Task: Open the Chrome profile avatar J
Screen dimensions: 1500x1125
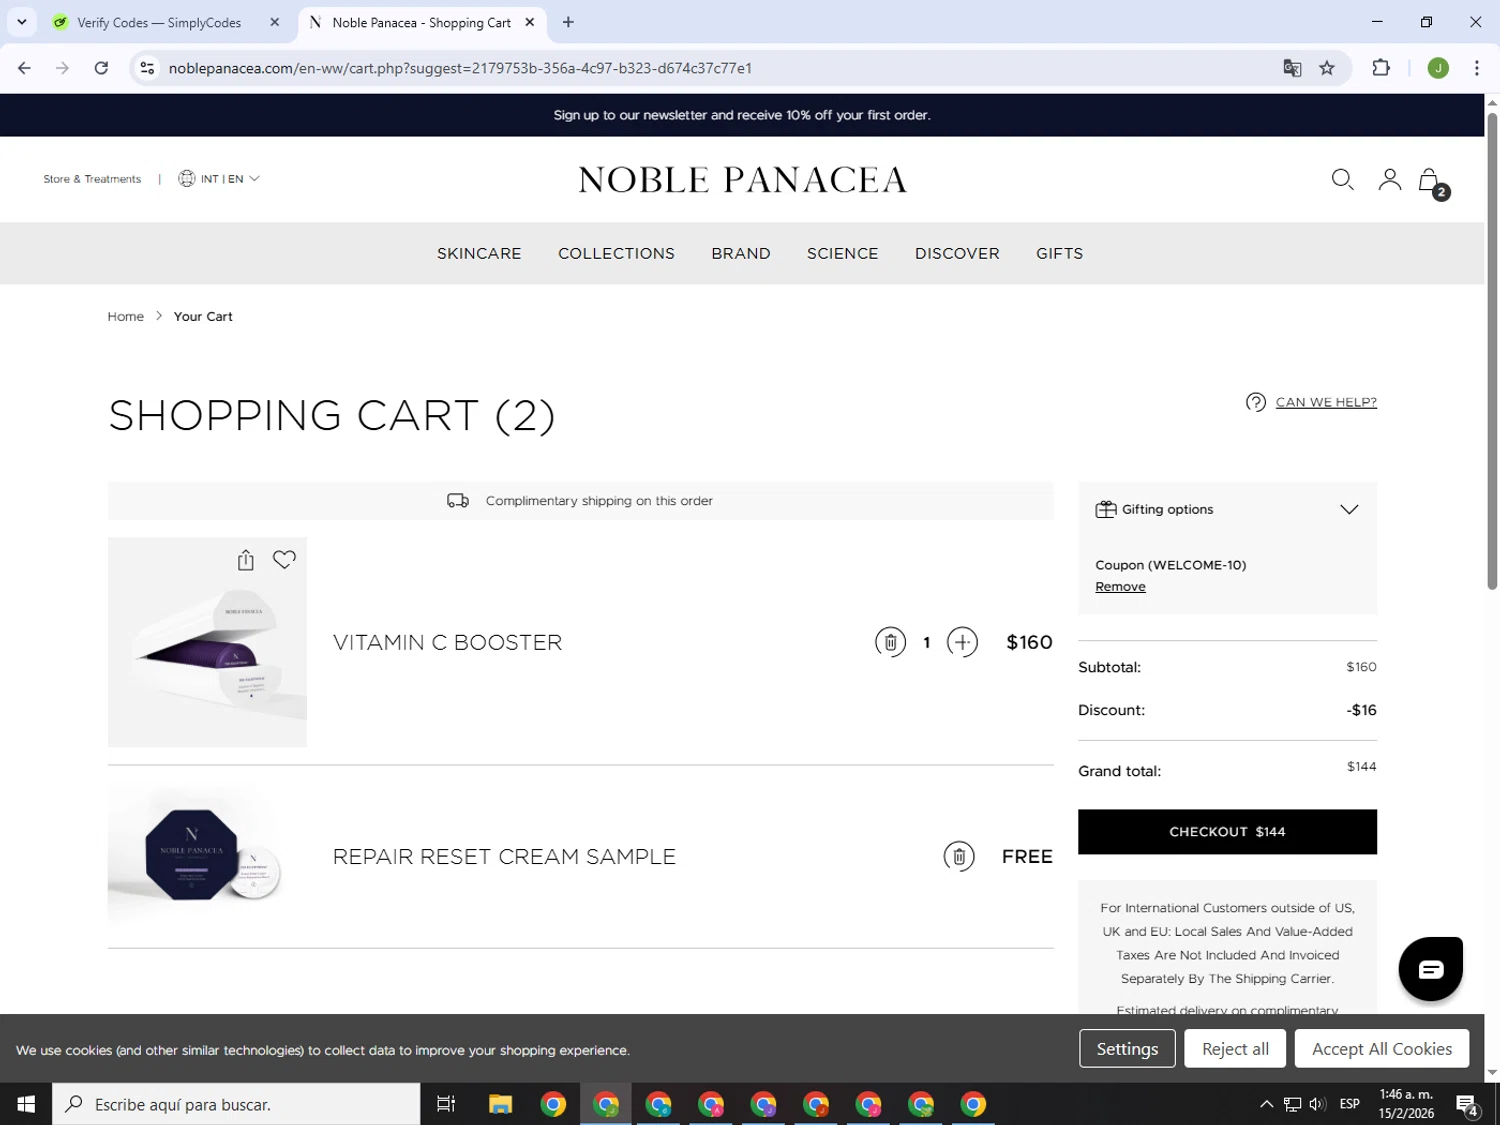Action: (x=1438, y=68)
